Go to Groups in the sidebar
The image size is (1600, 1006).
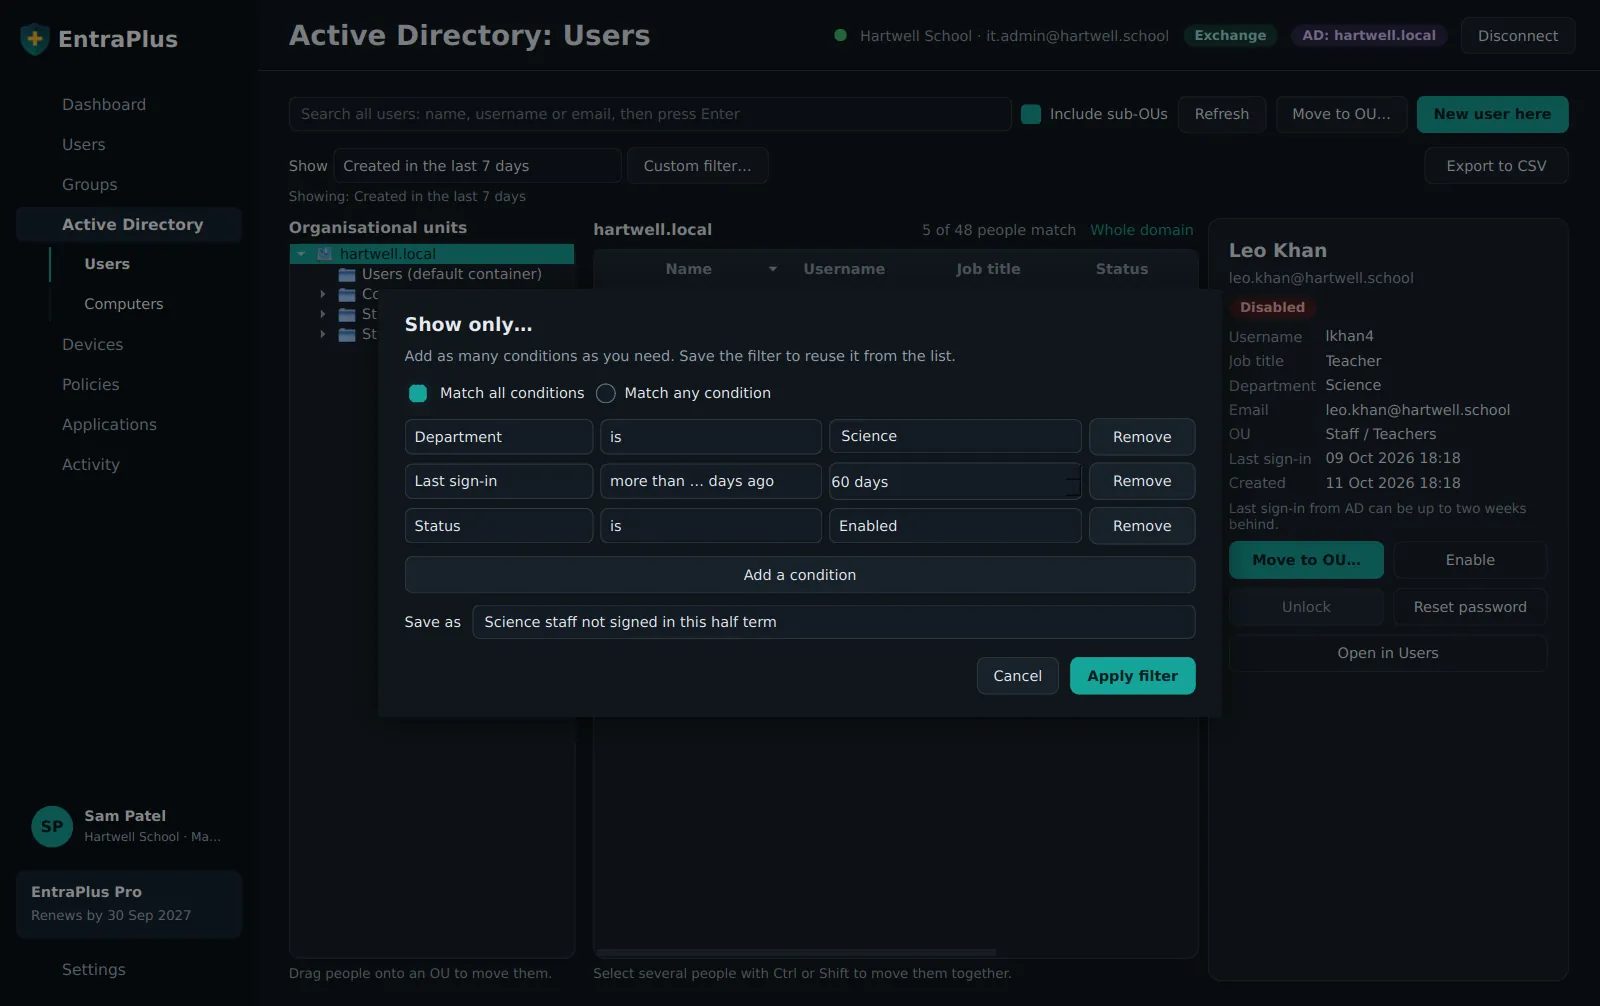[x=90, y=185]
